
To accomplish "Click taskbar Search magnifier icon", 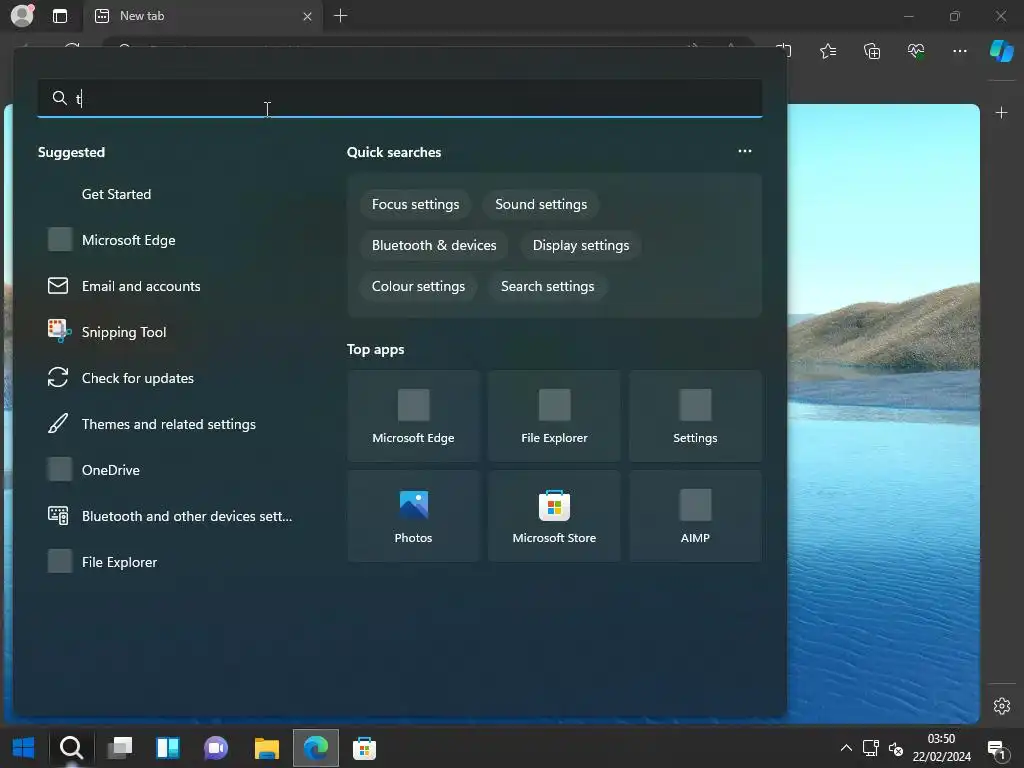I will (71, 748).
